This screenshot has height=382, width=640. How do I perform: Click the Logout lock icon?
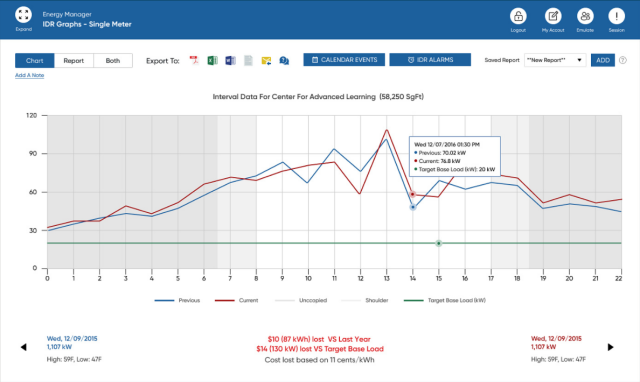pyautogui.click(x=518, y=16)
